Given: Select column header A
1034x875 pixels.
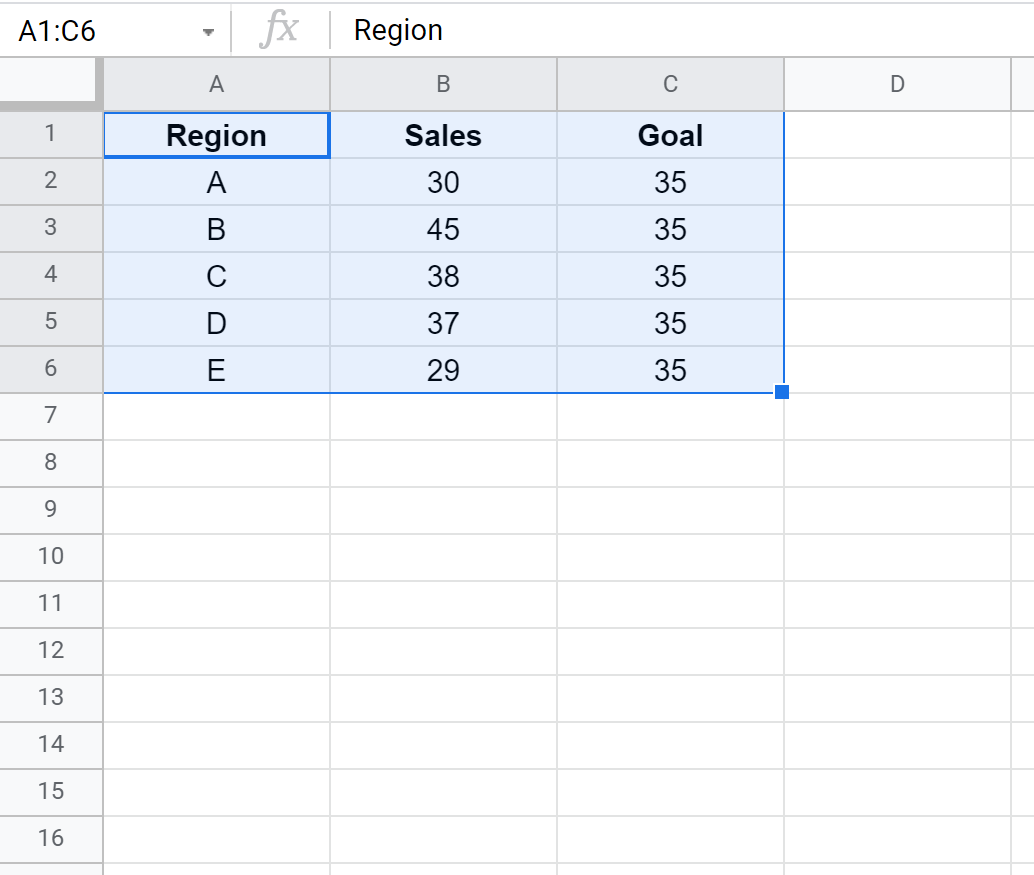Looking at the screenshot, I should 216,83.
